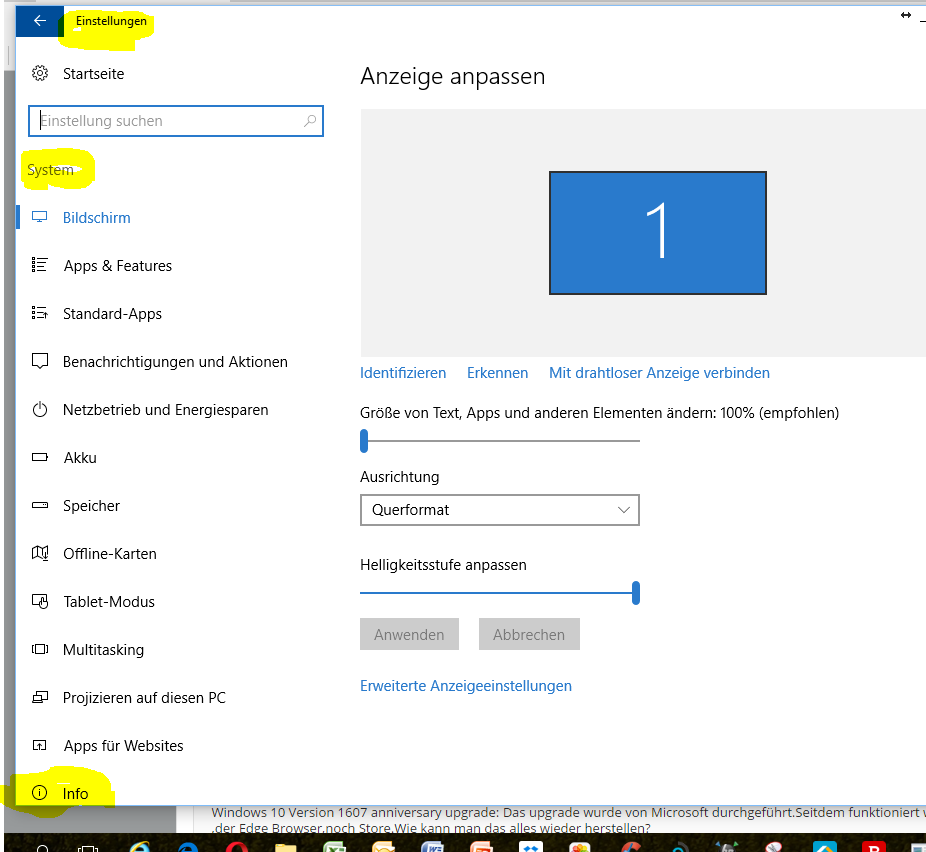This screenshot has height=852, width=926.
Task: Select display 1 in the preview
Action: (x=658, y=233)
